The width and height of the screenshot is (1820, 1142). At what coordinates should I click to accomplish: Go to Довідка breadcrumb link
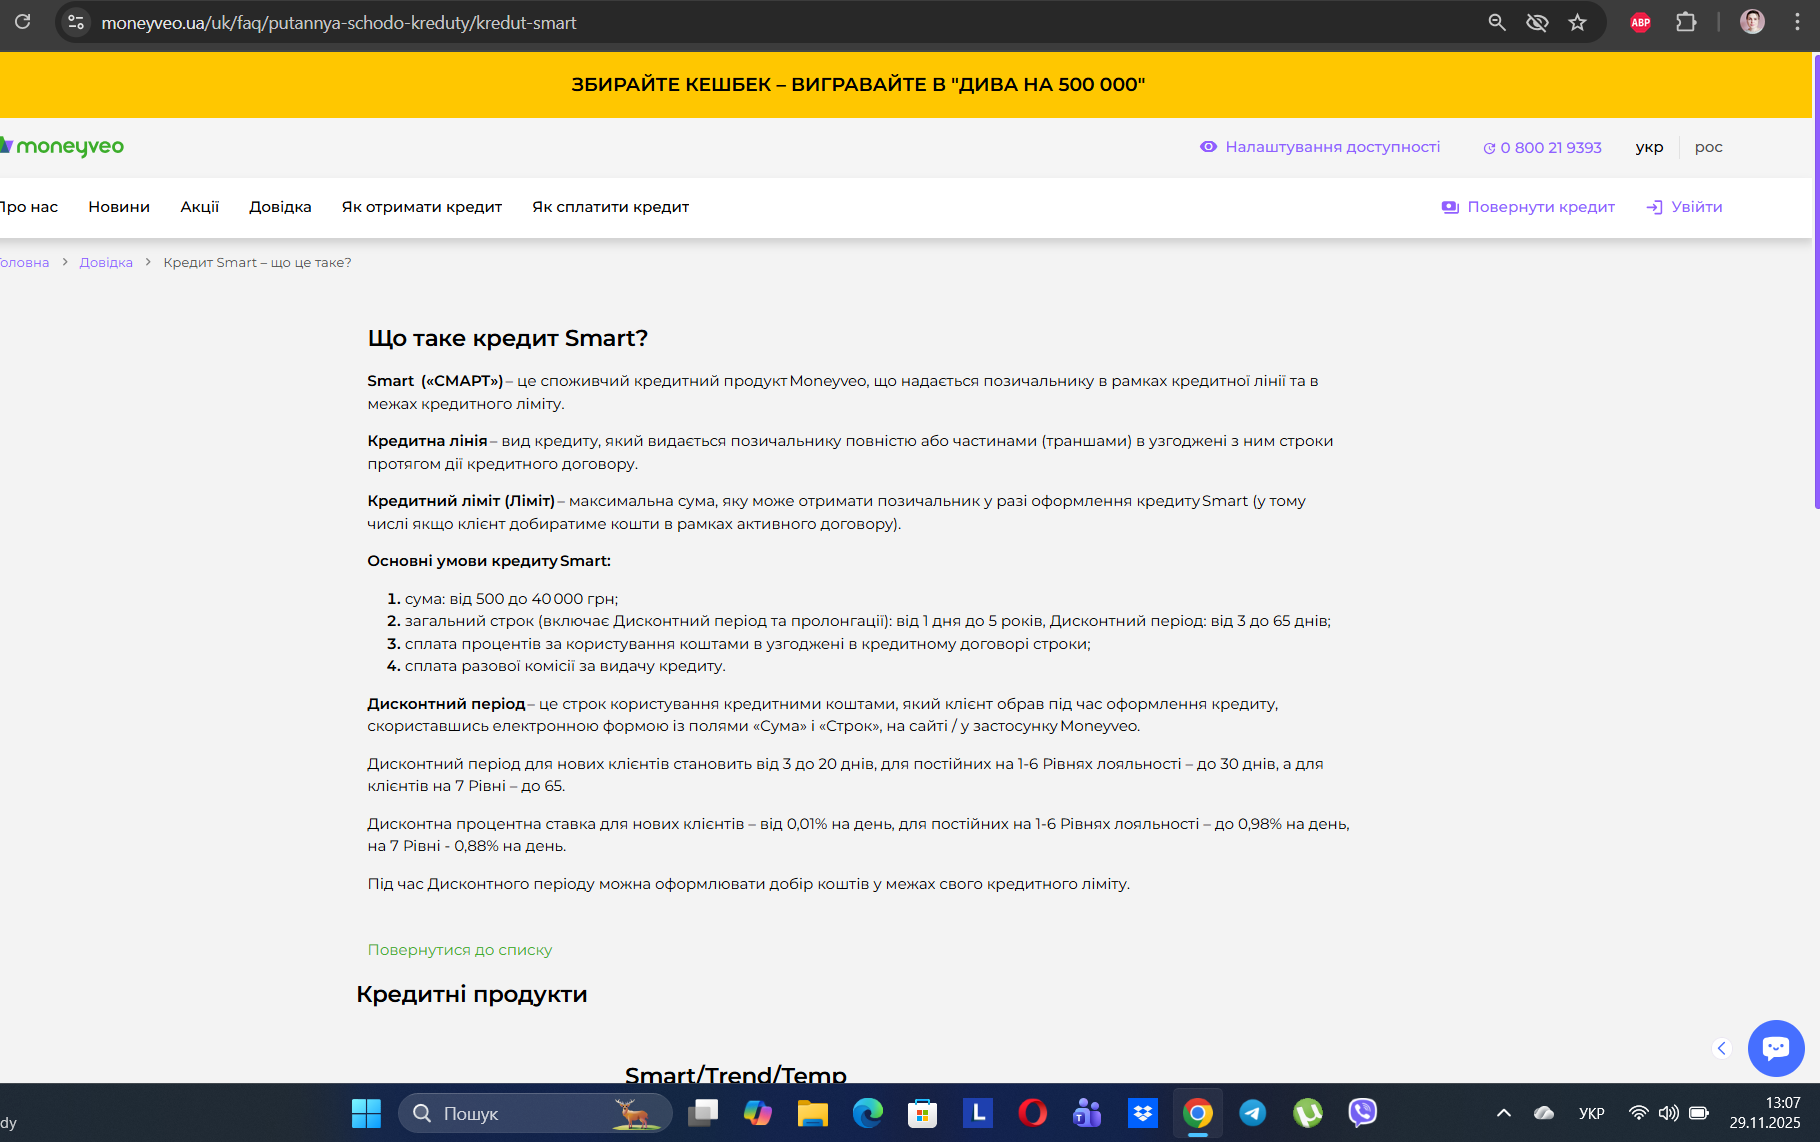tap(106, 262)
